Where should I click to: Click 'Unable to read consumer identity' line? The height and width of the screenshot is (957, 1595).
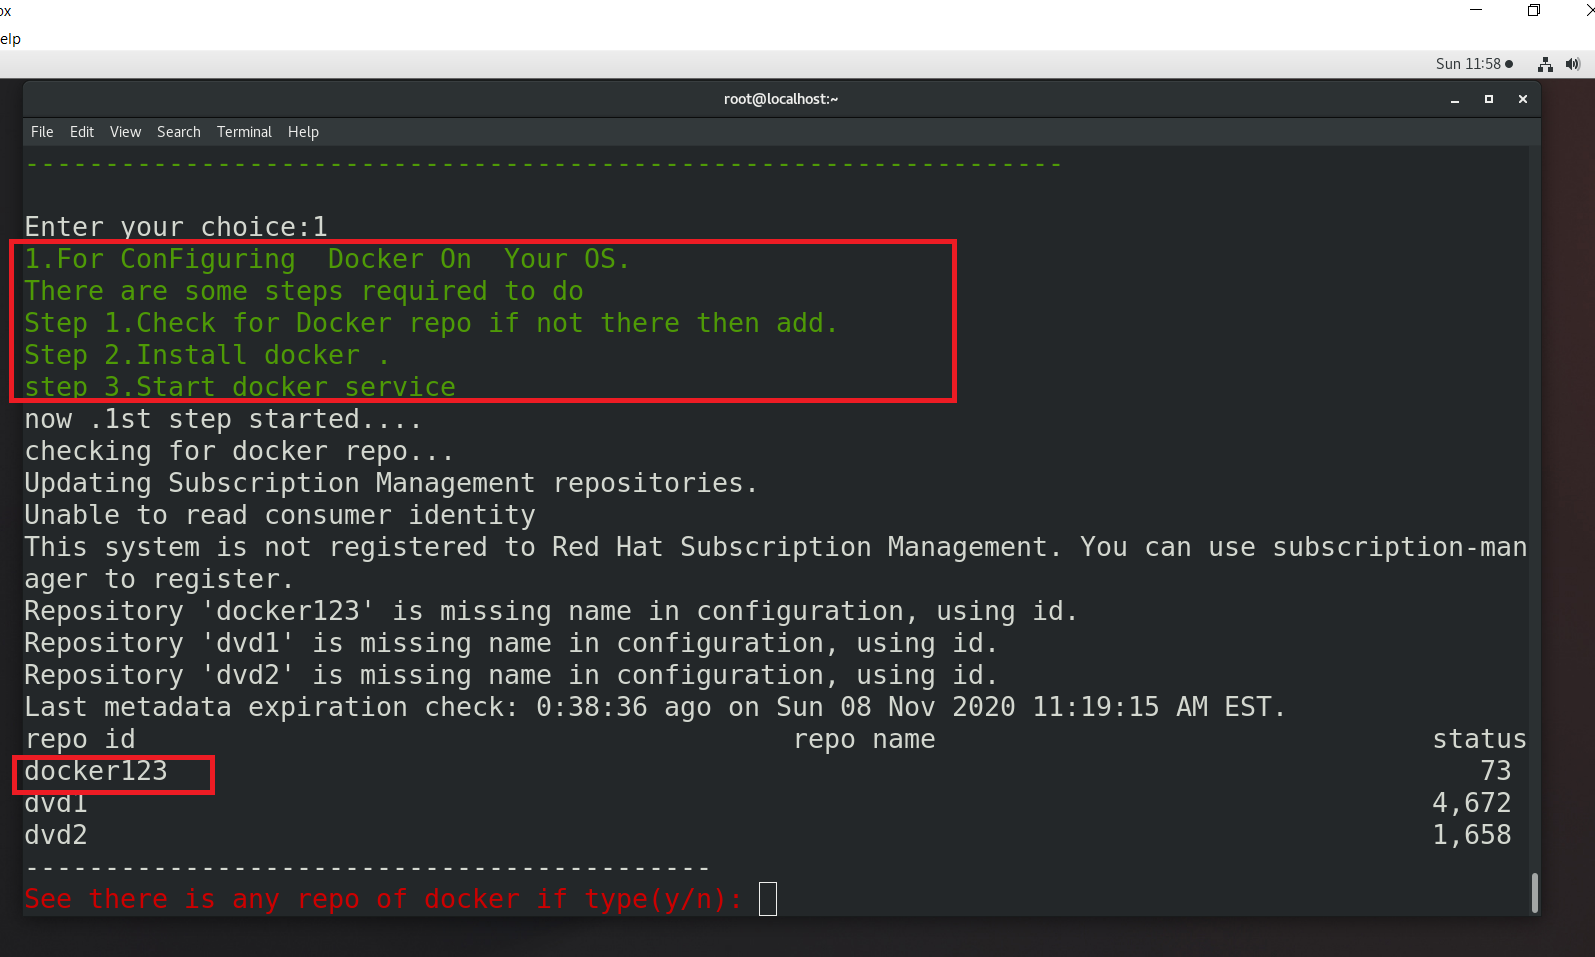(280, 515)
